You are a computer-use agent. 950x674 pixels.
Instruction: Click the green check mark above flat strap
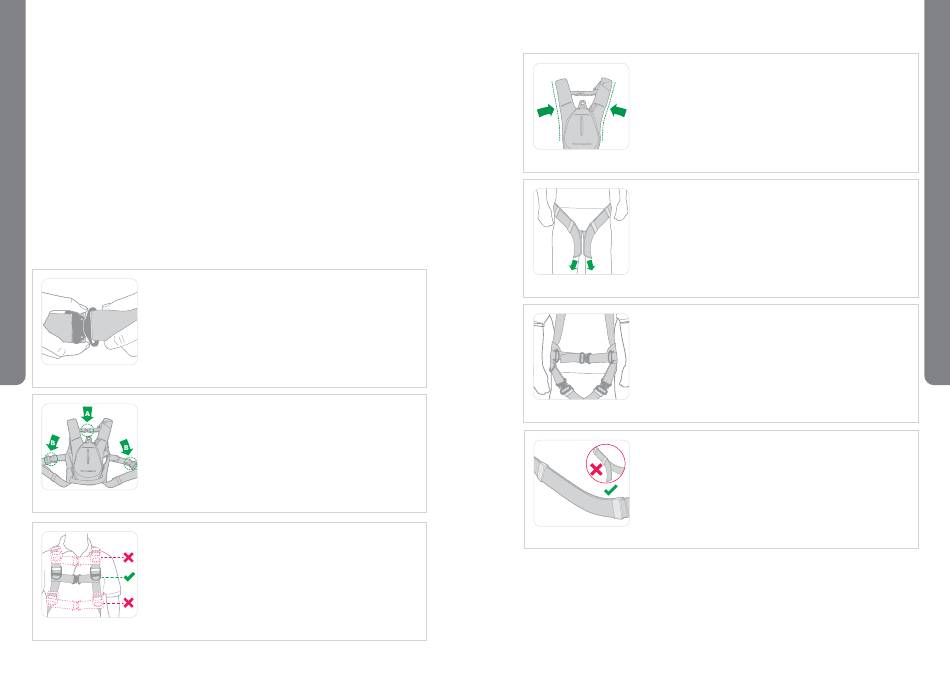pyautogui.click(x=611, y=489)
